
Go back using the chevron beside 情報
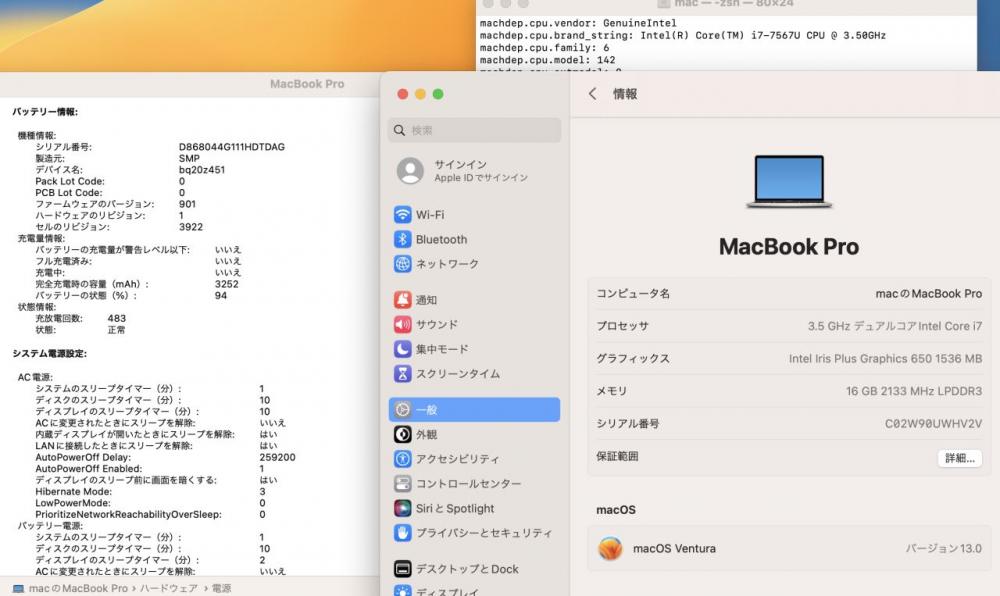click(x=592, y=94)
